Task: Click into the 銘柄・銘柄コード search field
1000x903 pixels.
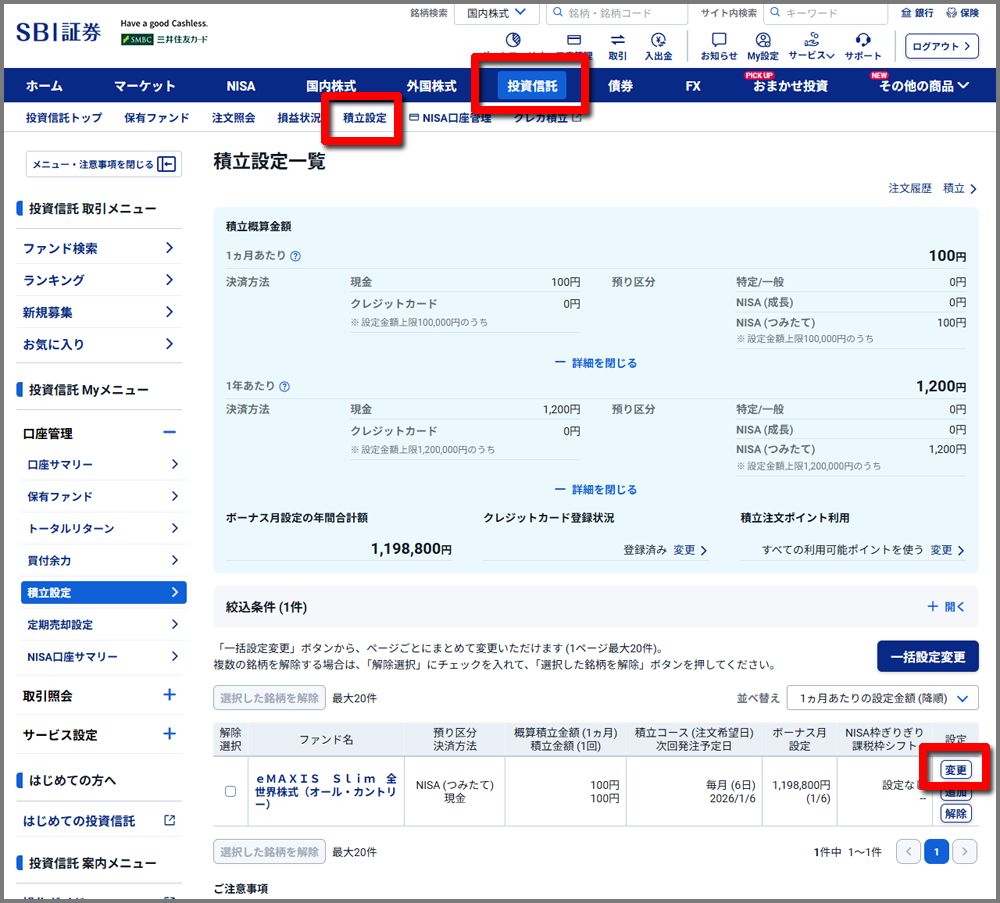Action: click(617, 13)
